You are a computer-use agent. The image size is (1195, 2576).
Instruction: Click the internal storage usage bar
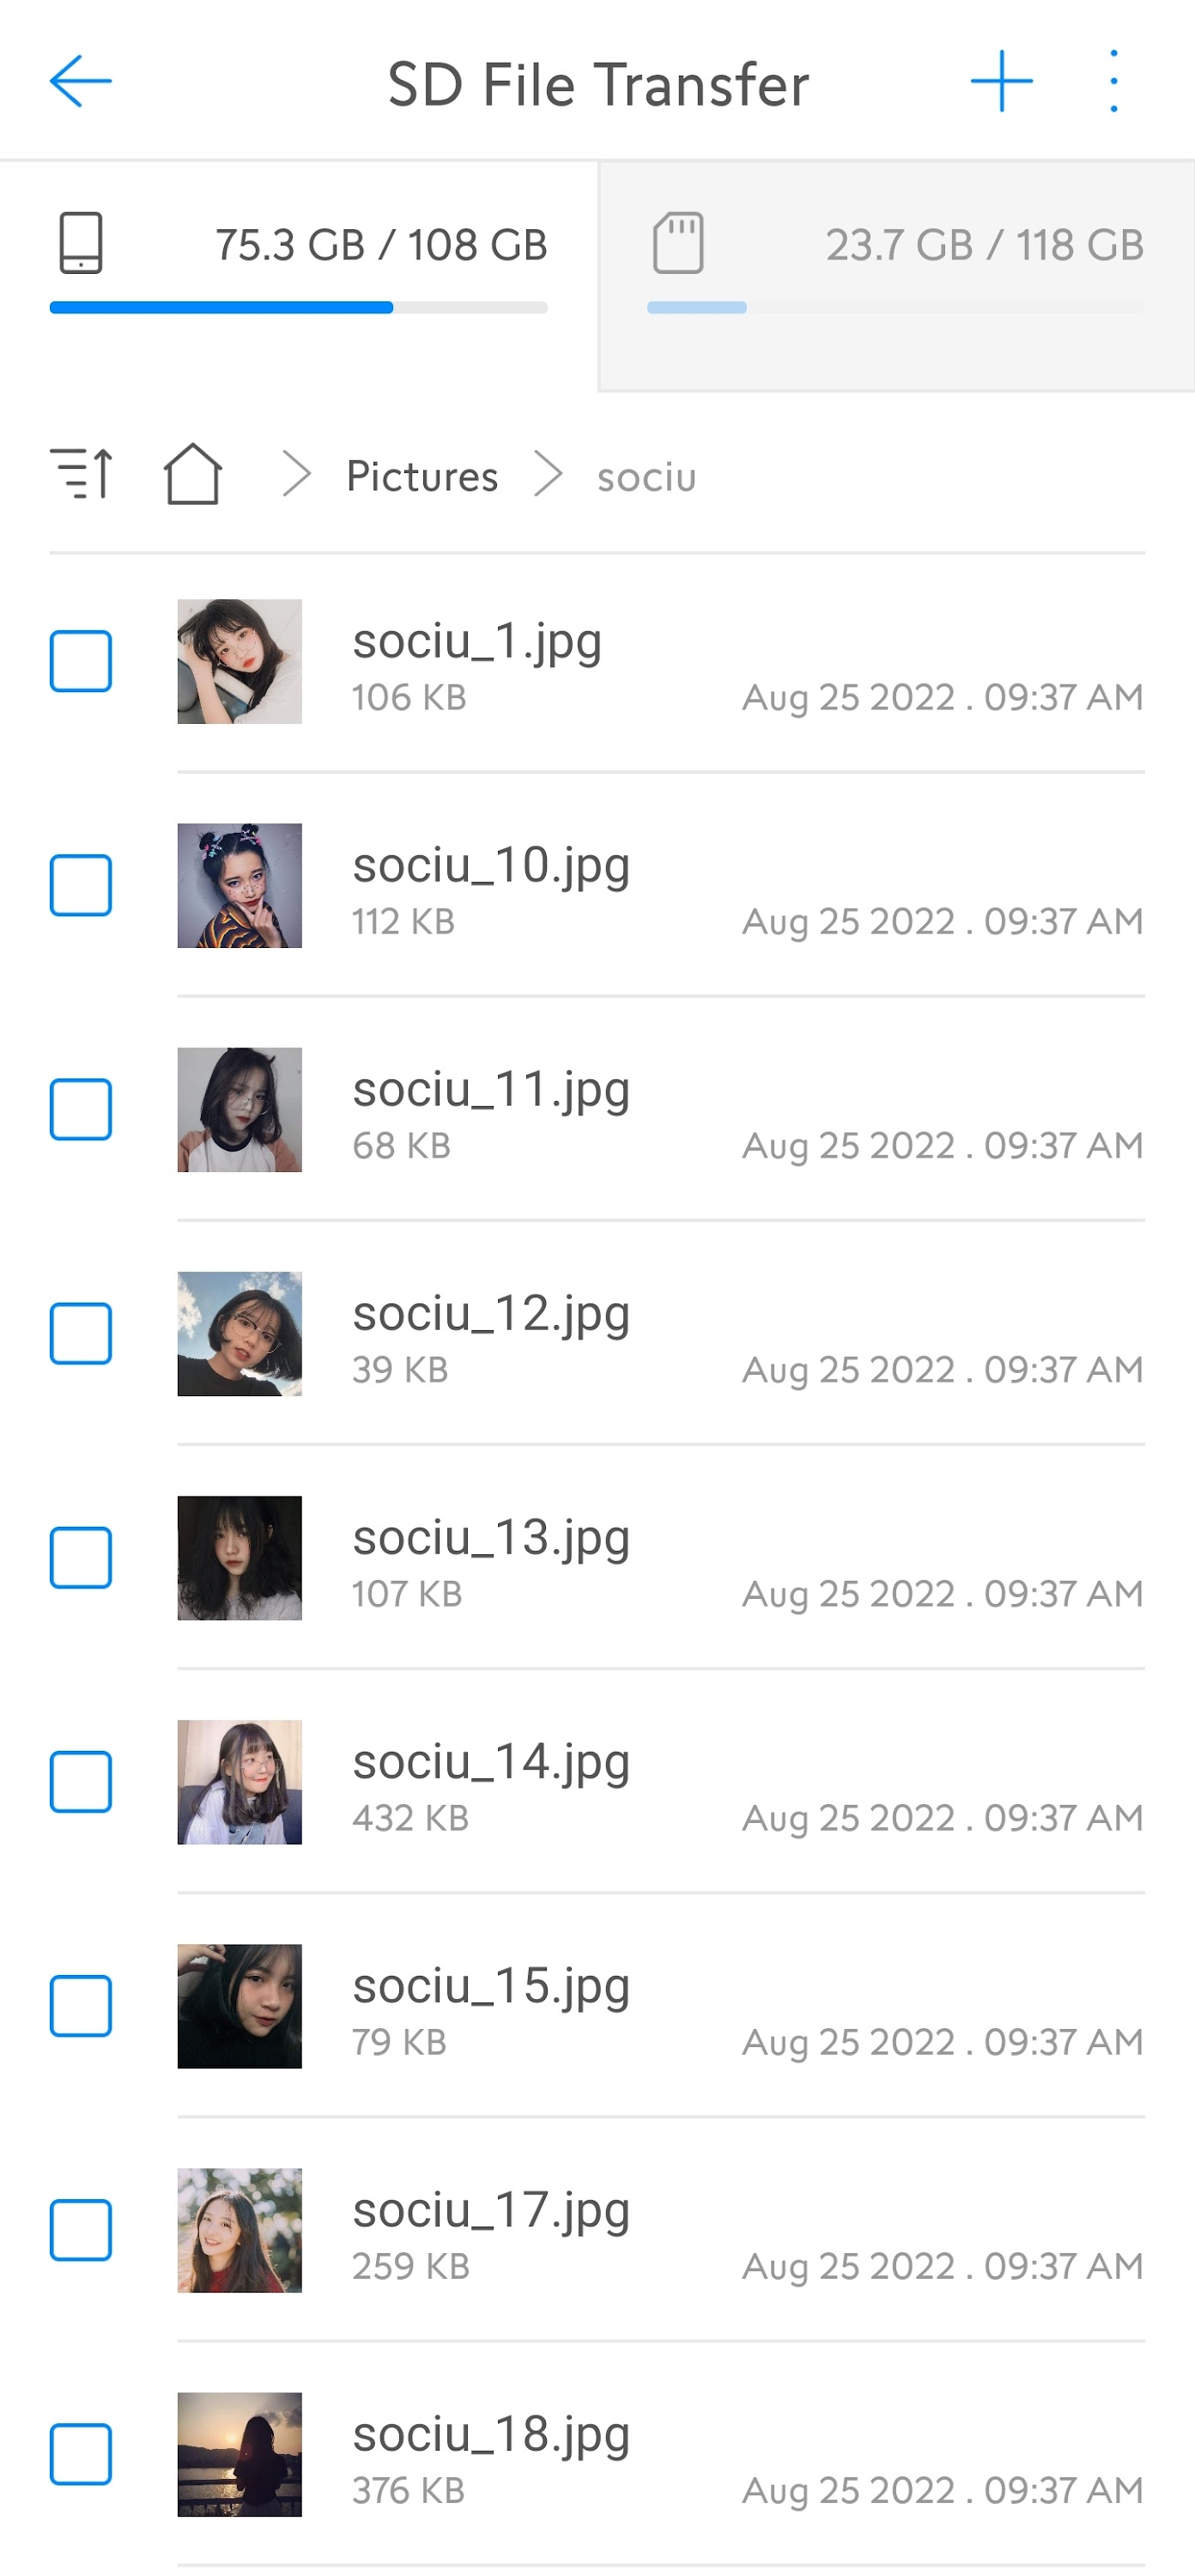point(298,308)
